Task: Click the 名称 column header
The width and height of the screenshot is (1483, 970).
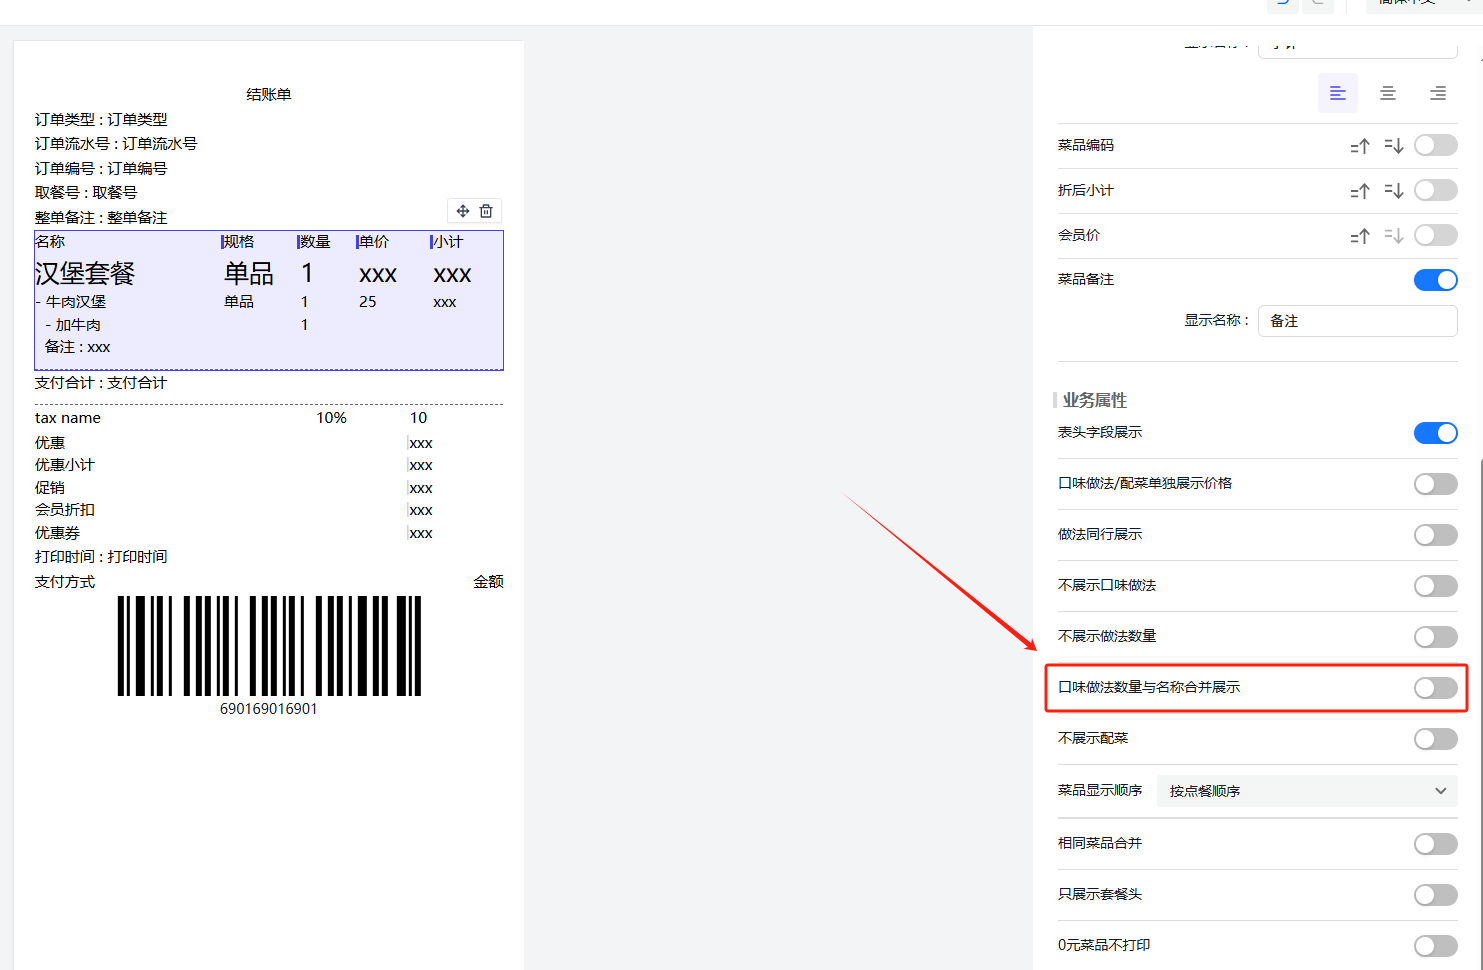Action: pyautogui.click(x=50, y=242)
